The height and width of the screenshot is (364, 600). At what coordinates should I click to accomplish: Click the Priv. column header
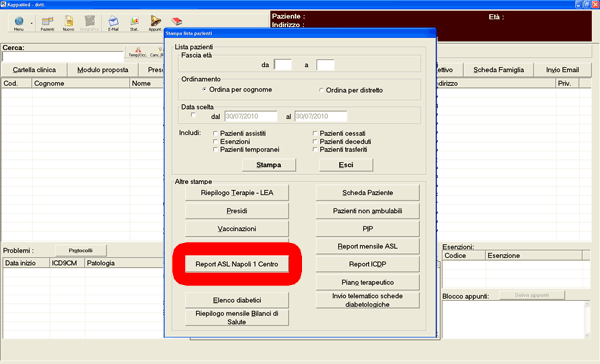[x=567, y=83]
